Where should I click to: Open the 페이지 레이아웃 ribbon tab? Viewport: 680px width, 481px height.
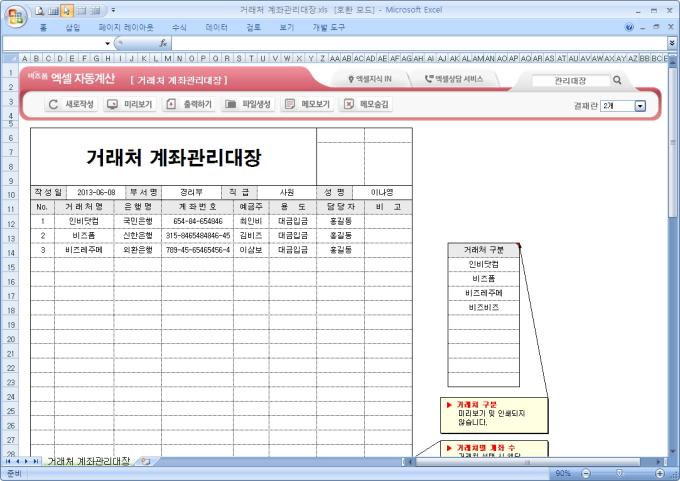(x=126, y=27)
